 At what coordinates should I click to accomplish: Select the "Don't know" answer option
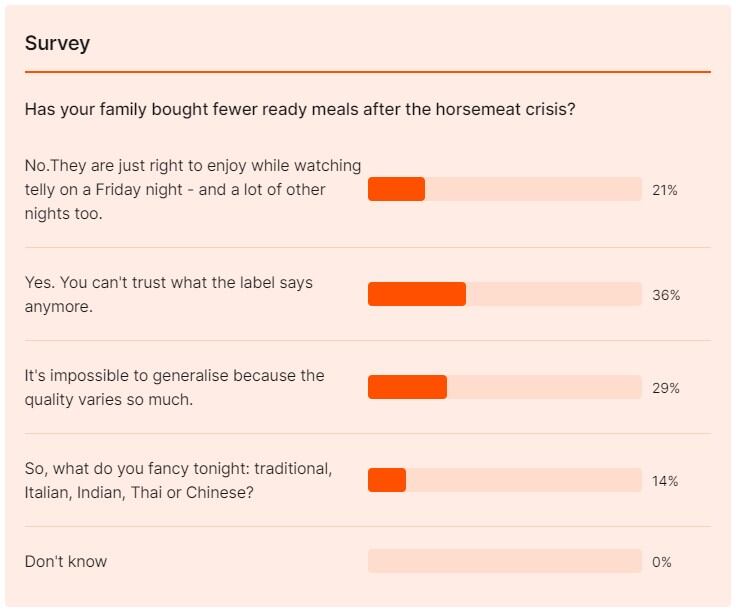pos(66,561)
